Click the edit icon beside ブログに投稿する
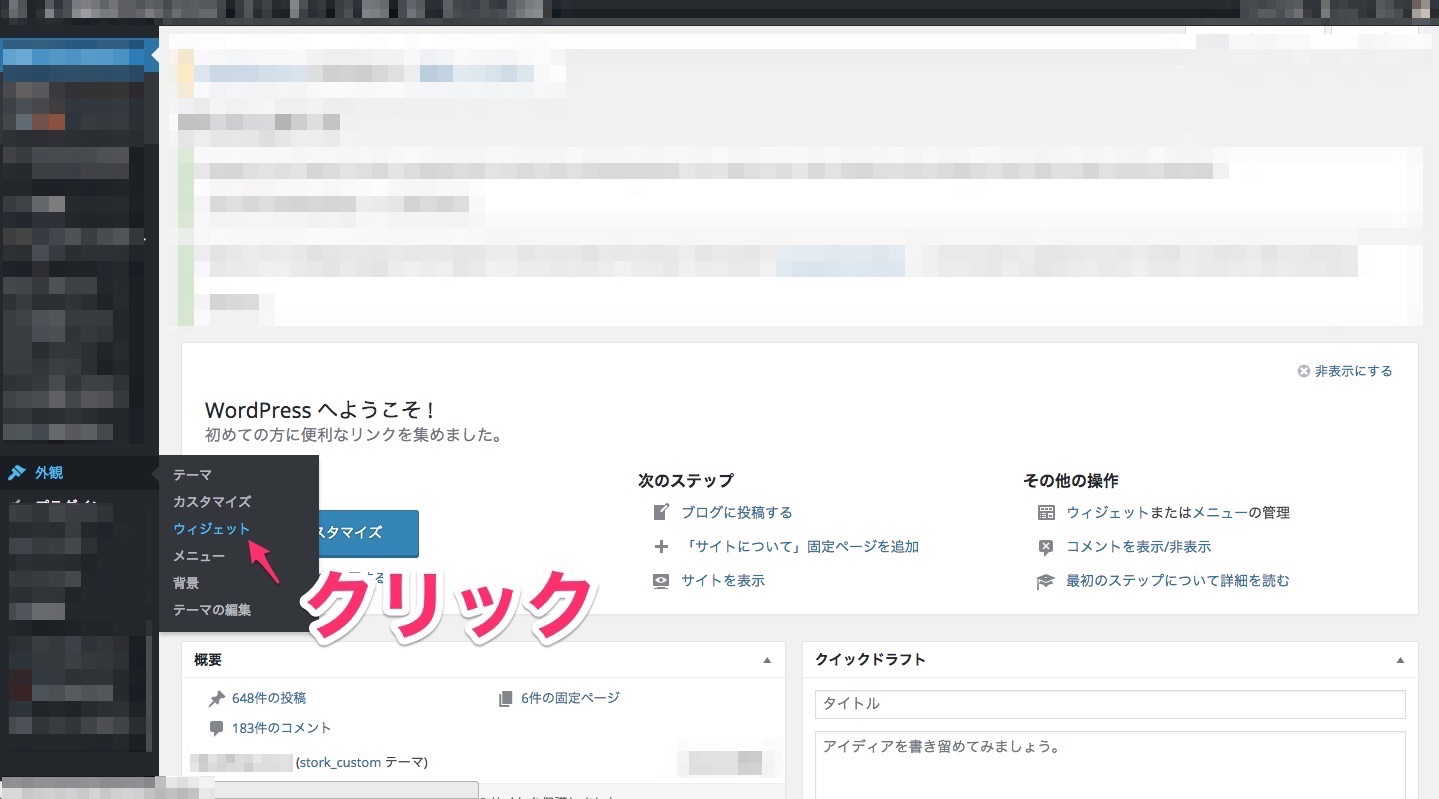This screenshot has width=1439, height=799. [661, 513]
